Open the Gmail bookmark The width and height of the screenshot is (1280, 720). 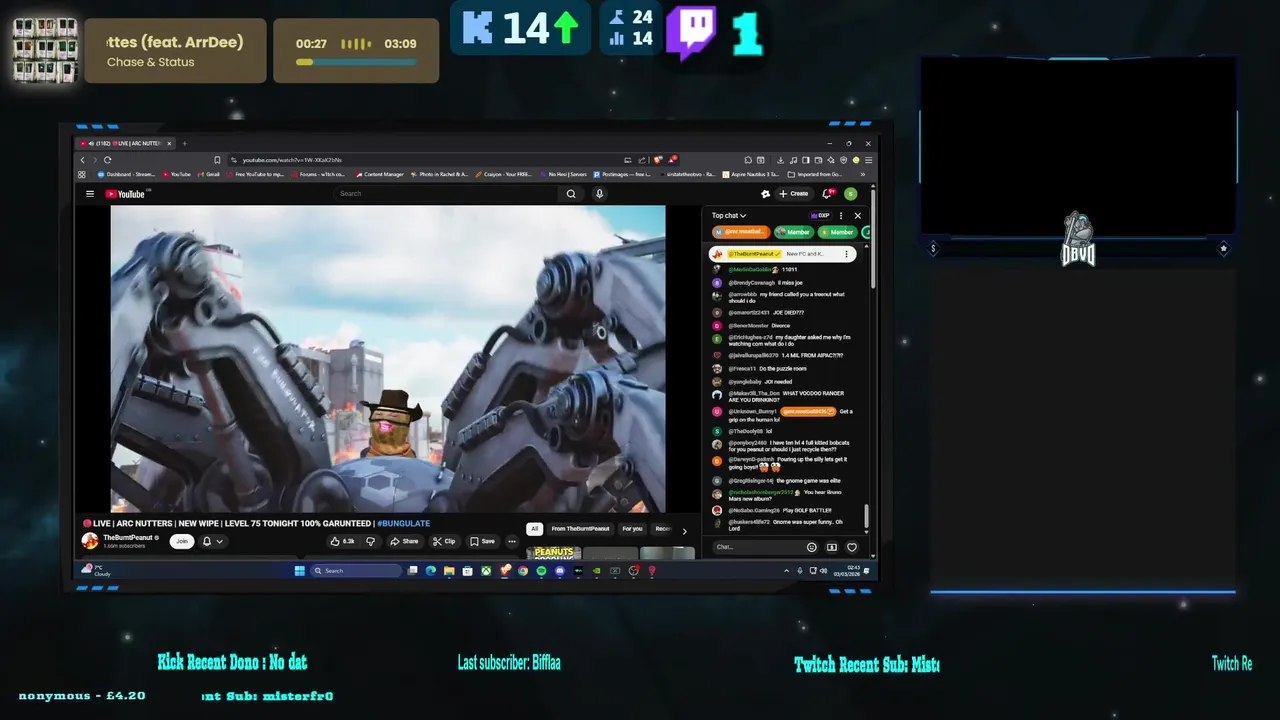point(210,174)
